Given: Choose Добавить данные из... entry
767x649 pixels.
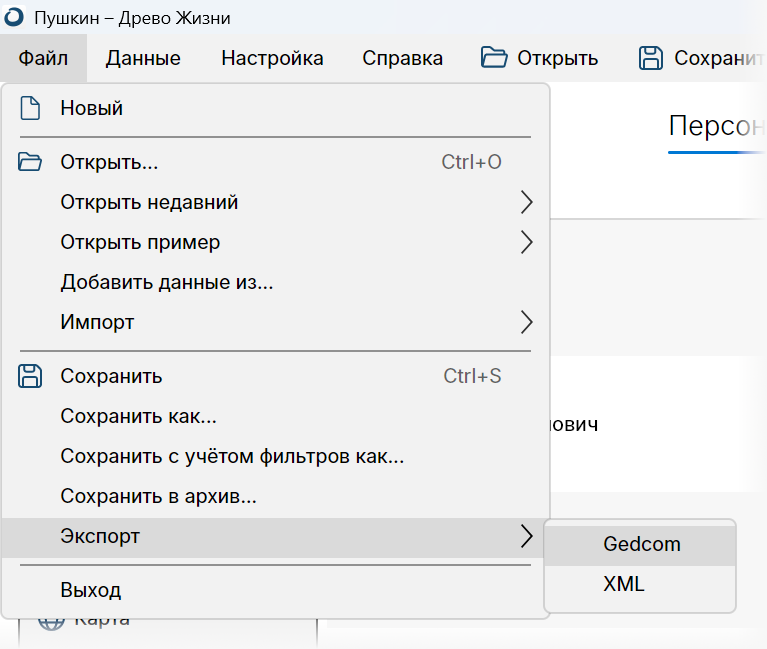Looking at the screenshot, I should [x=276, y=282].
